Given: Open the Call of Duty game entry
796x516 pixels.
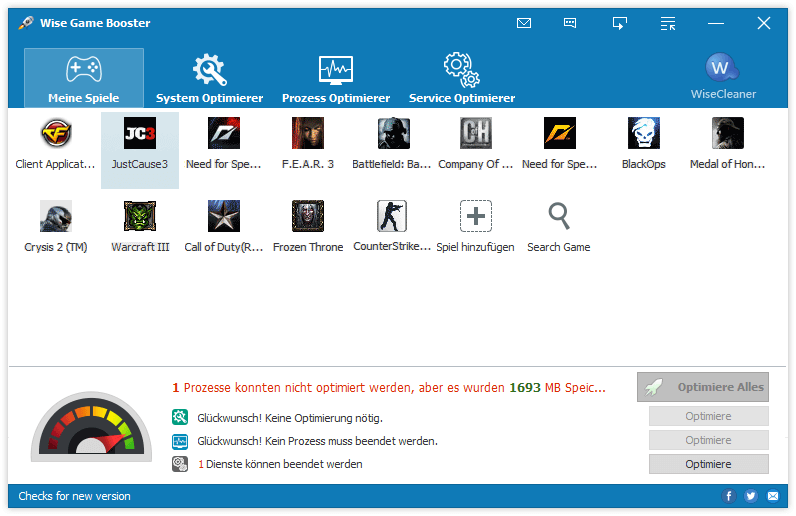Looking at the screenshot, I should point(224,216).
